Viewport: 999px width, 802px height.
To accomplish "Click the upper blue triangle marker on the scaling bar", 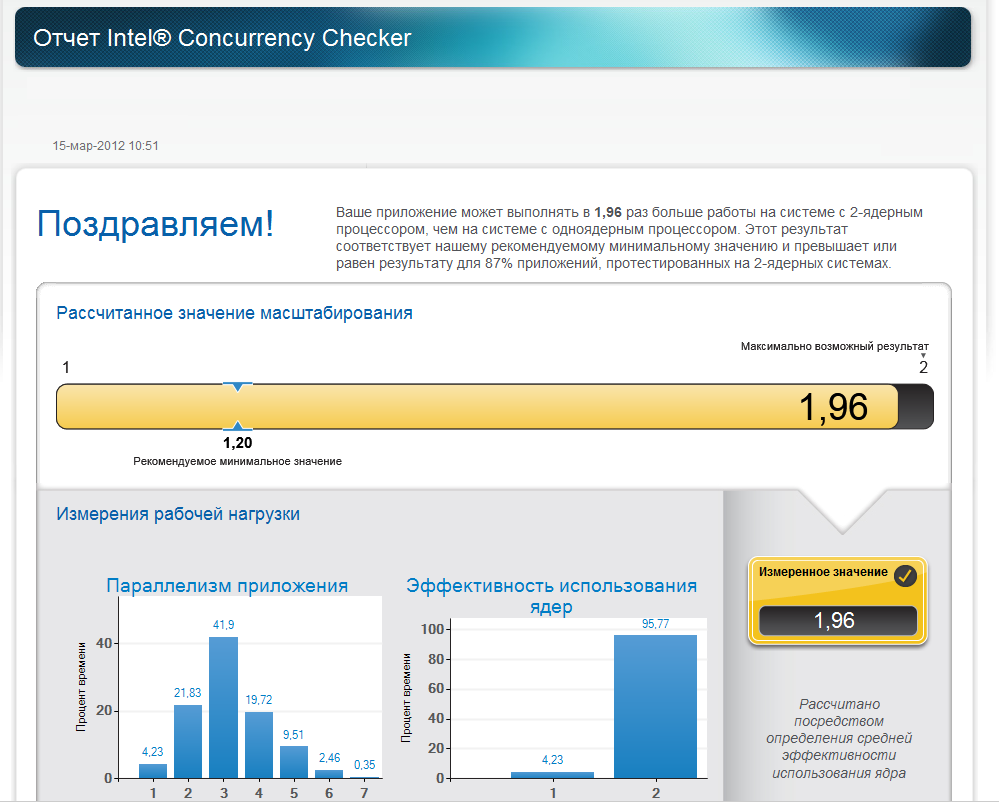I will 238,387.
